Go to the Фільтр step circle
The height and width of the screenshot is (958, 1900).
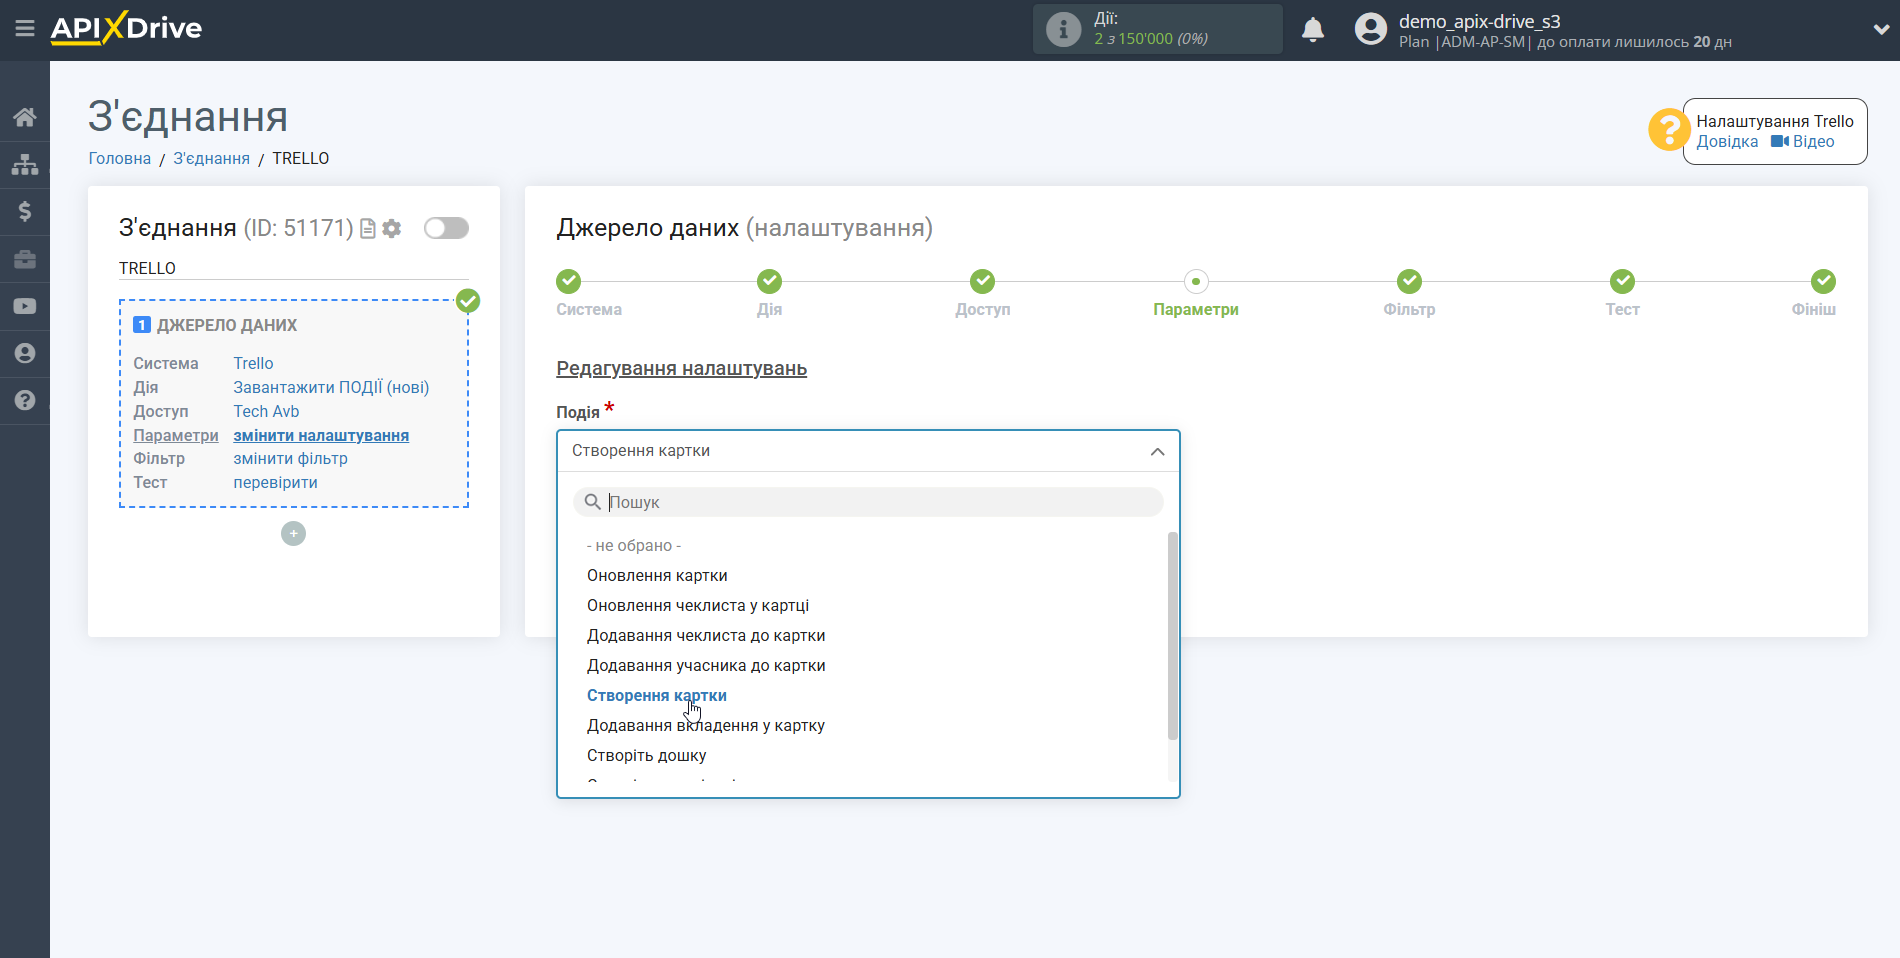[x=1409, y=281]
